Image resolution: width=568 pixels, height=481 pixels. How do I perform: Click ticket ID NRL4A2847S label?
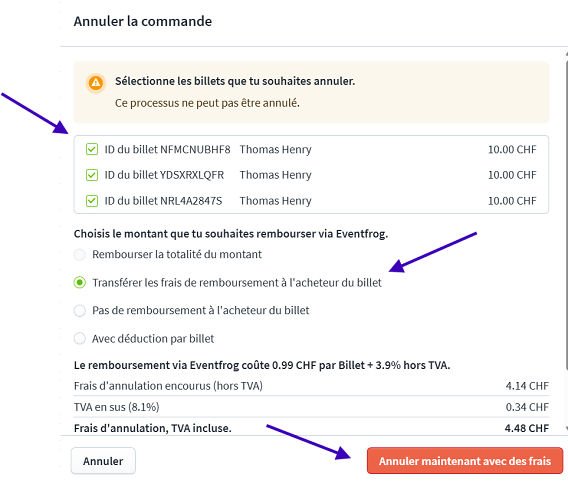163,201
